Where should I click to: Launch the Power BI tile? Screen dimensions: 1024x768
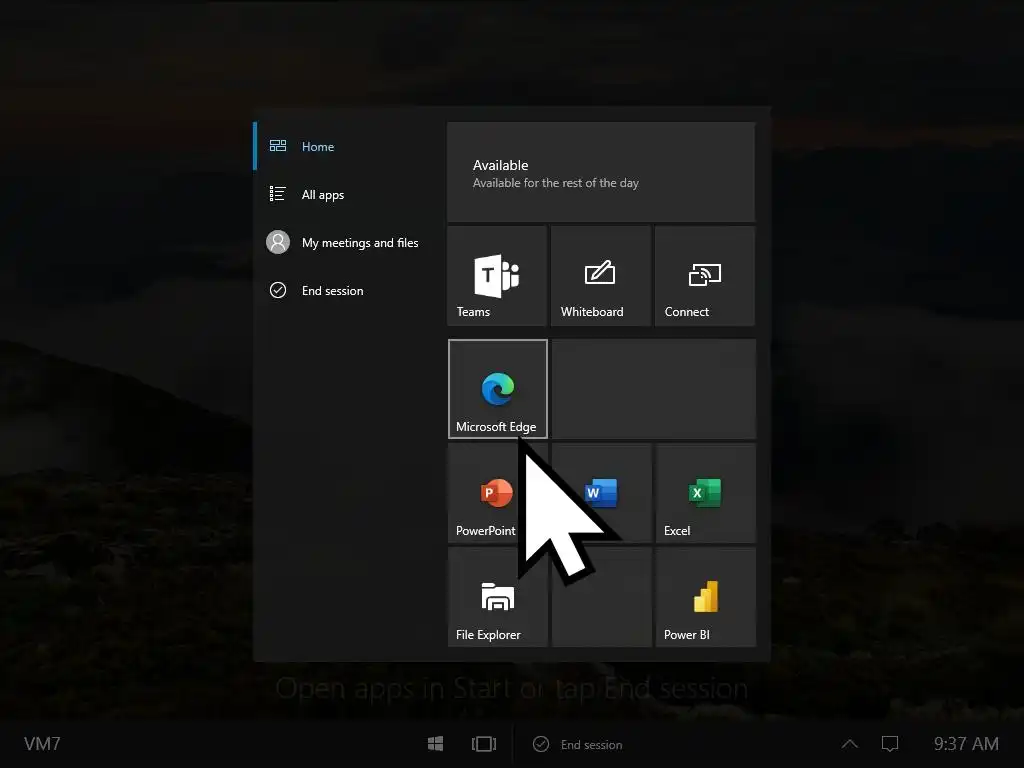[706, 598]
